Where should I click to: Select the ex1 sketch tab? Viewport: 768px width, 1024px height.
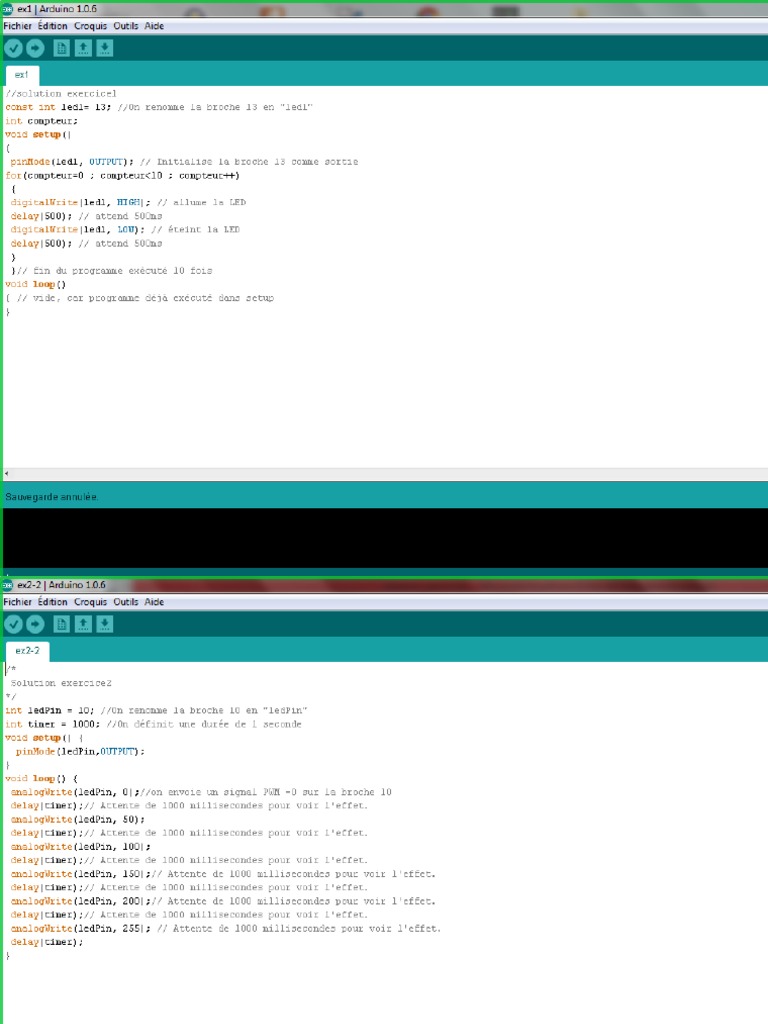22,75
